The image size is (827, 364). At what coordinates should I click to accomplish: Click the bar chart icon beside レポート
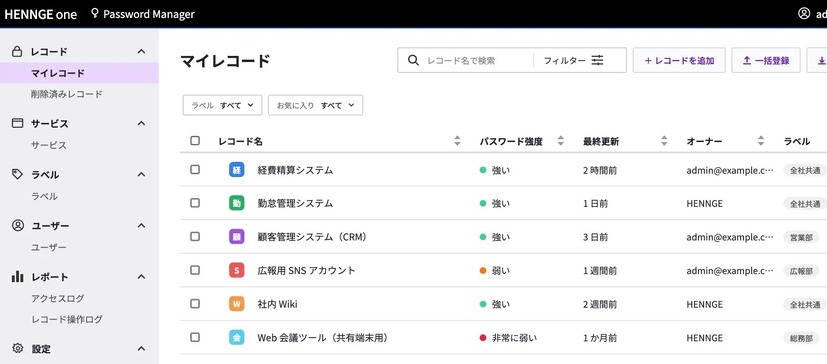[17, 277]
